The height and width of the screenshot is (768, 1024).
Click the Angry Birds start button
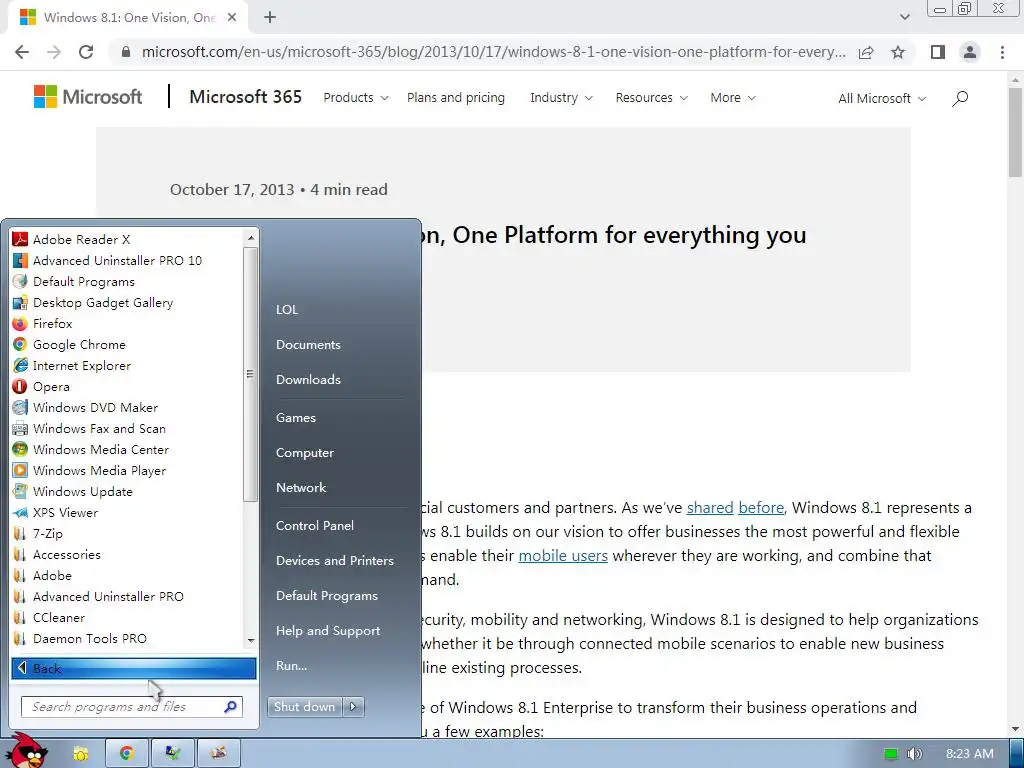[x=25, y=751]
